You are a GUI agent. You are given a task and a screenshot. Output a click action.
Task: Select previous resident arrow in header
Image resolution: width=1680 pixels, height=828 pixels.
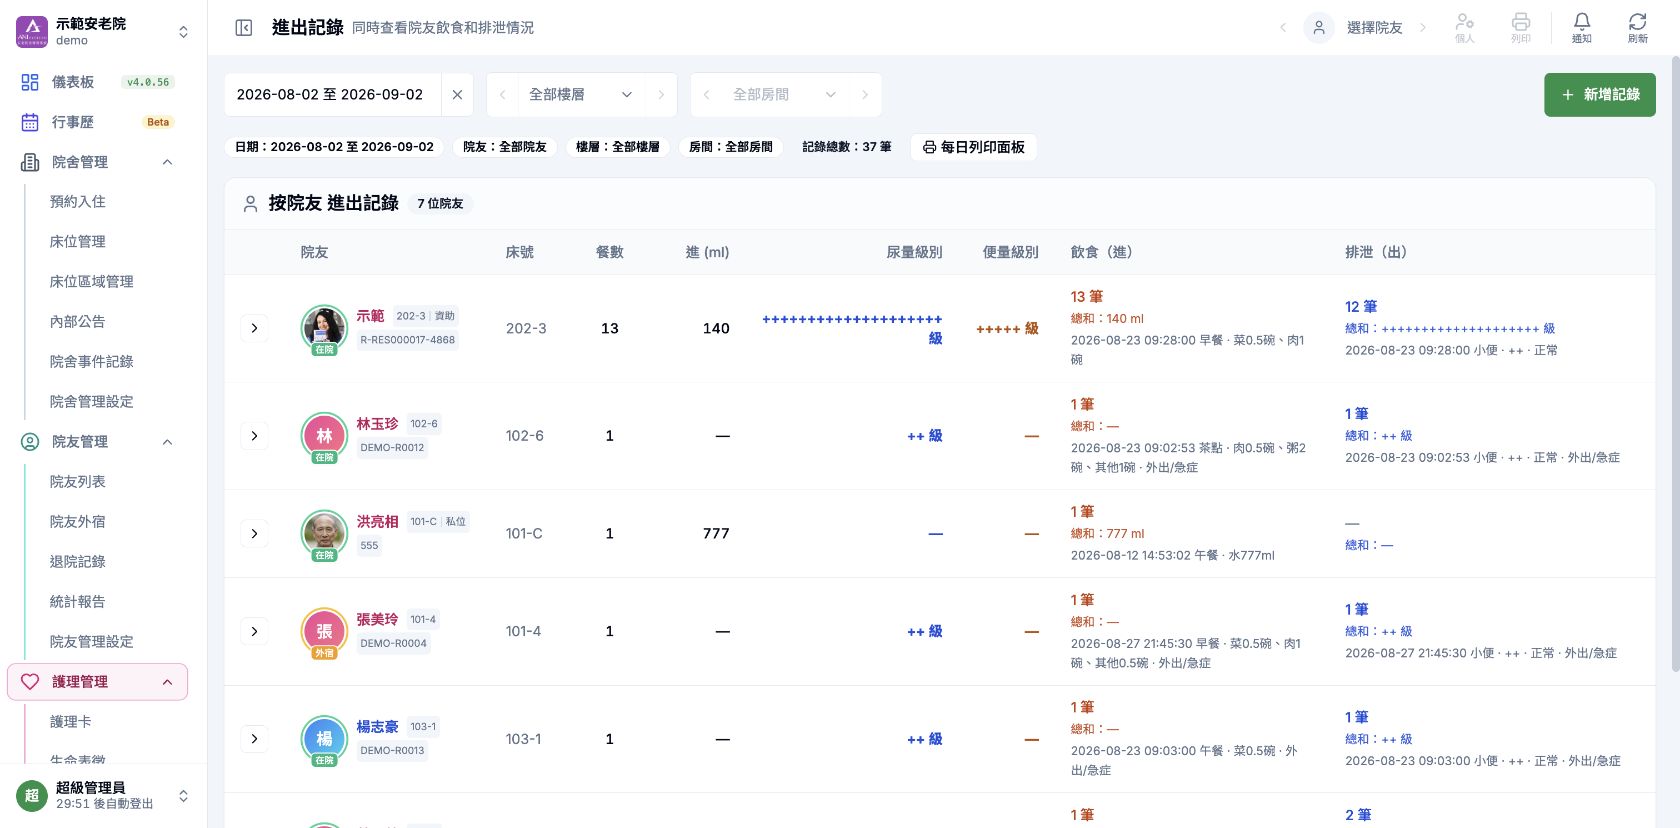(1283, 28)
